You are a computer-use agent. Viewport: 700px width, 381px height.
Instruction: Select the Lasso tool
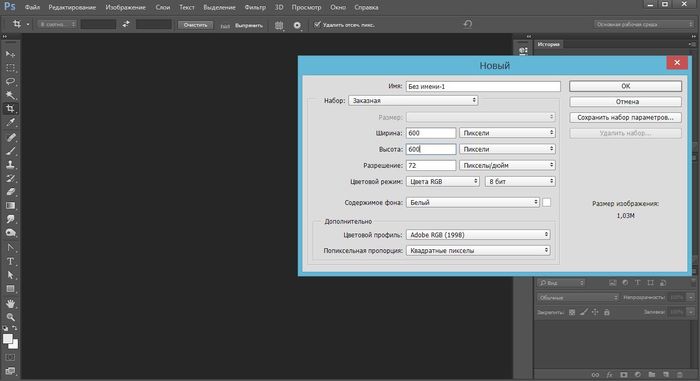pos(10,81)
